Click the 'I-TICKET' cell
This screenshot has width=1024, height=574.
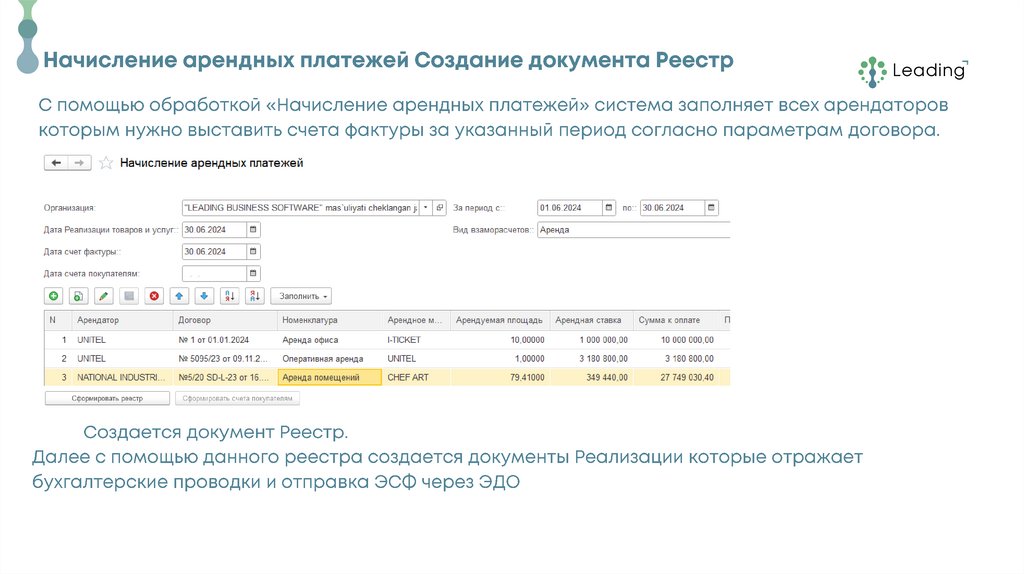pyautogui.click(x=416, y=340)
